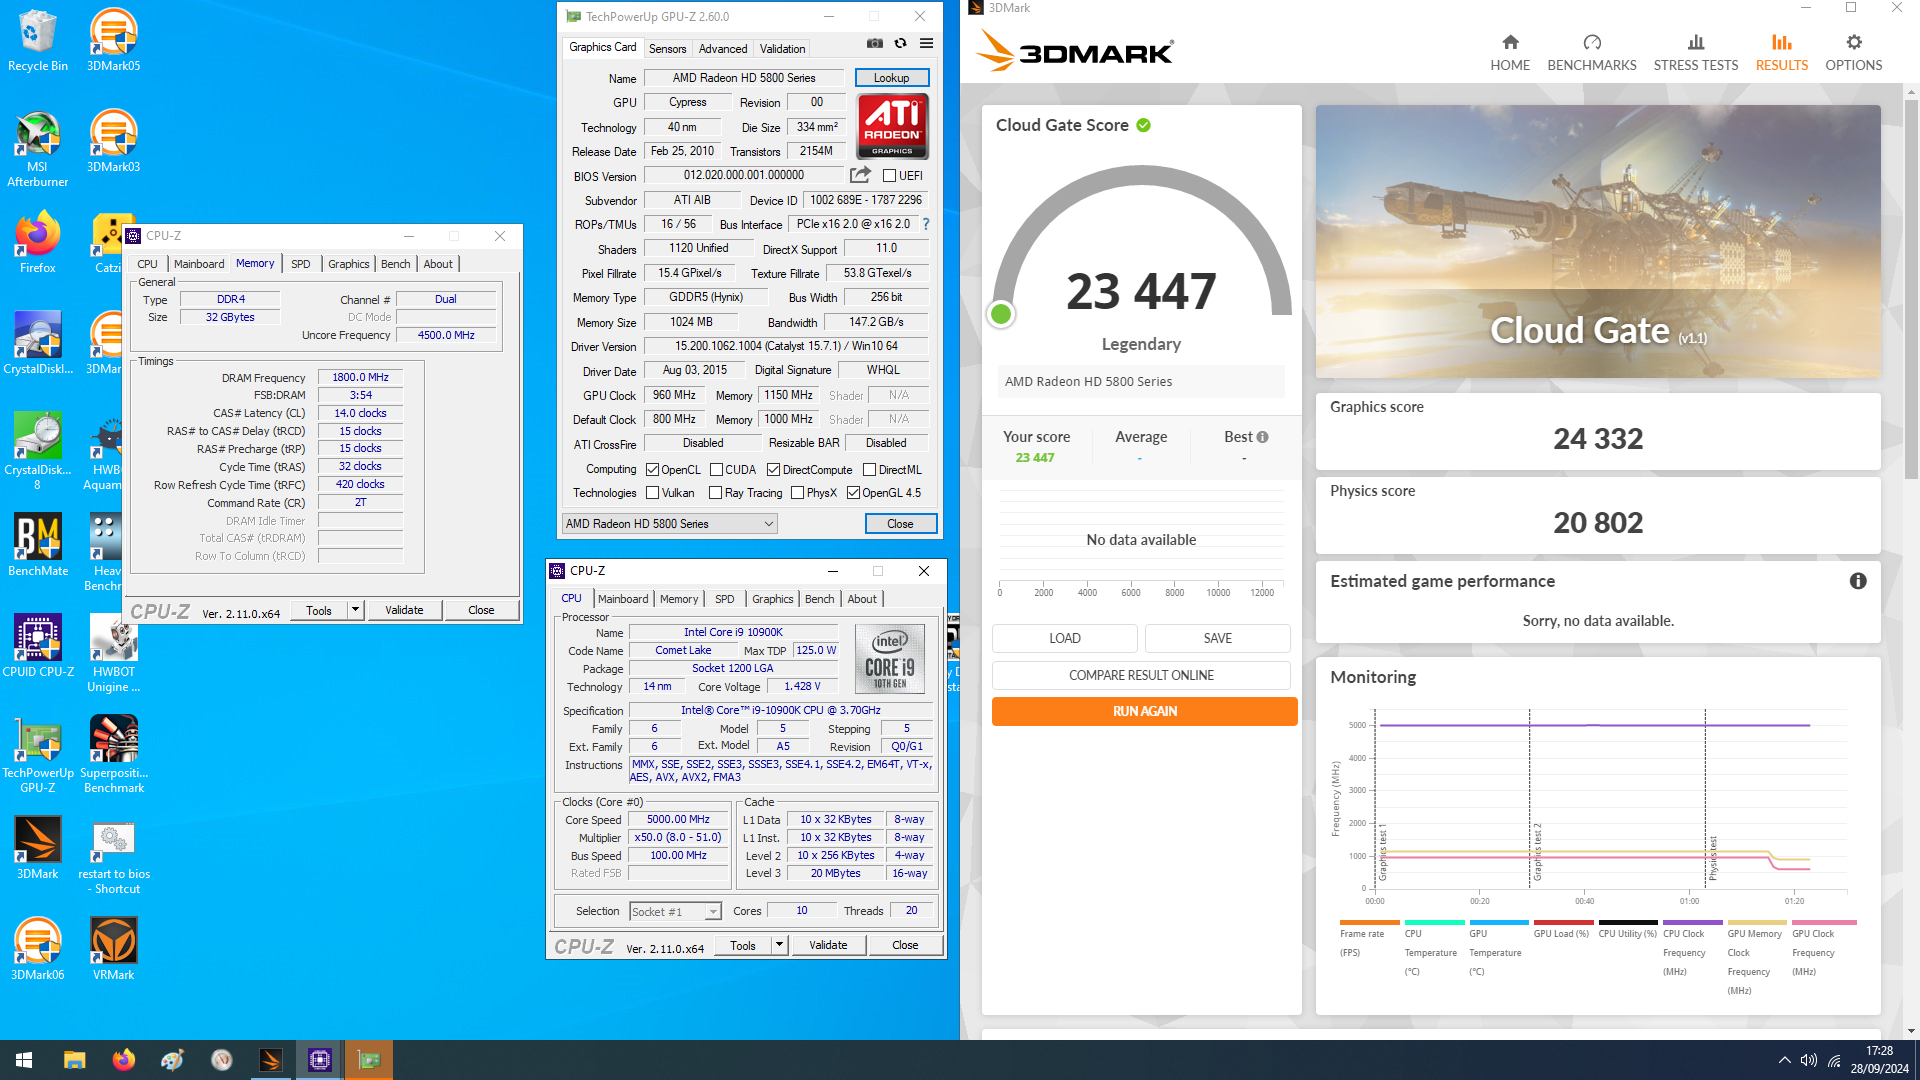Click COMPARE RESULT ONLINE button
The image size is (1920, 1080).
click(x=1141, y=675)
